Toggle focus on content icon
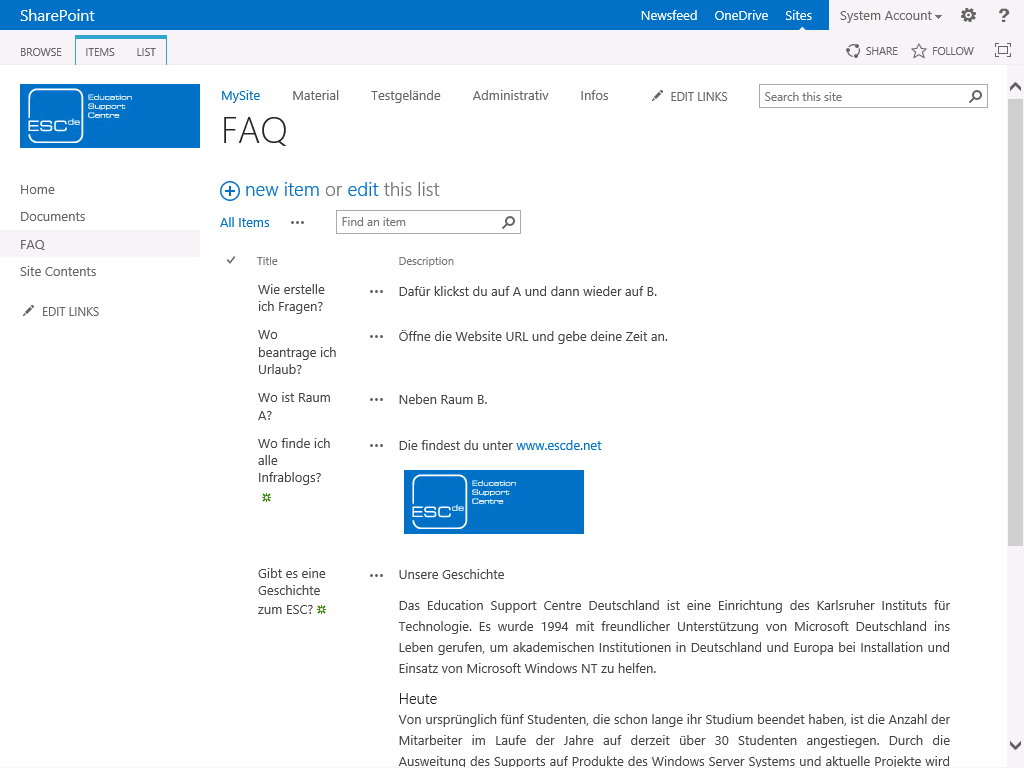Viewport: 1024px width, 768px height. pos(1002,50)
